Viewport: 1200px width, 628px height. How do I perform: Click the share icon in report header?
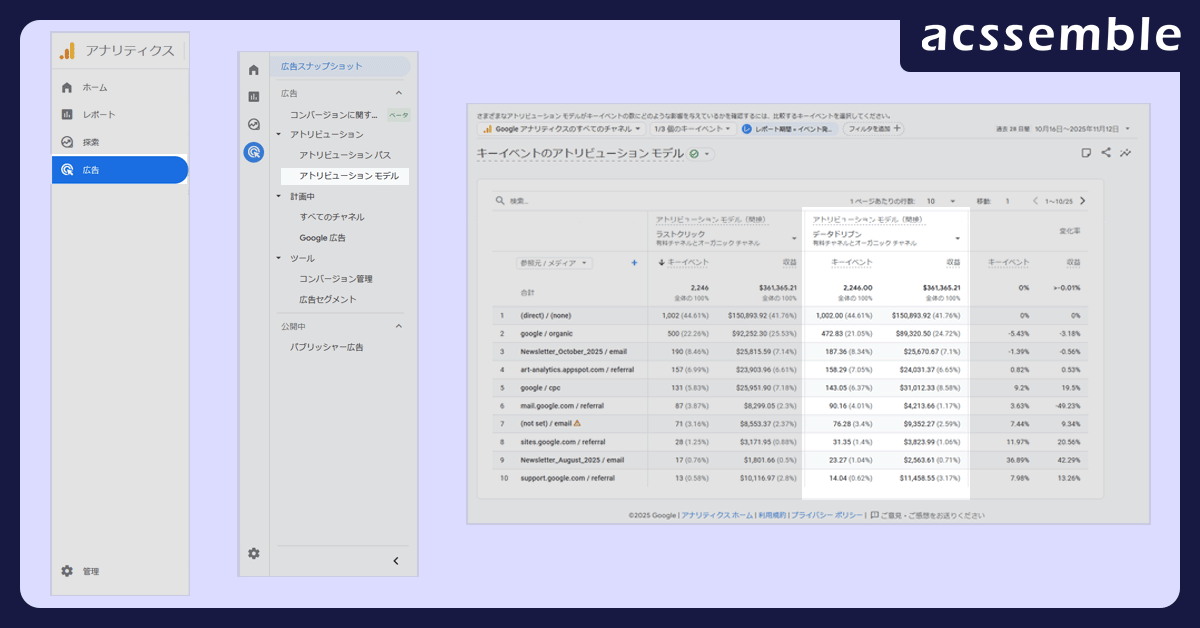coord(1106,153)
